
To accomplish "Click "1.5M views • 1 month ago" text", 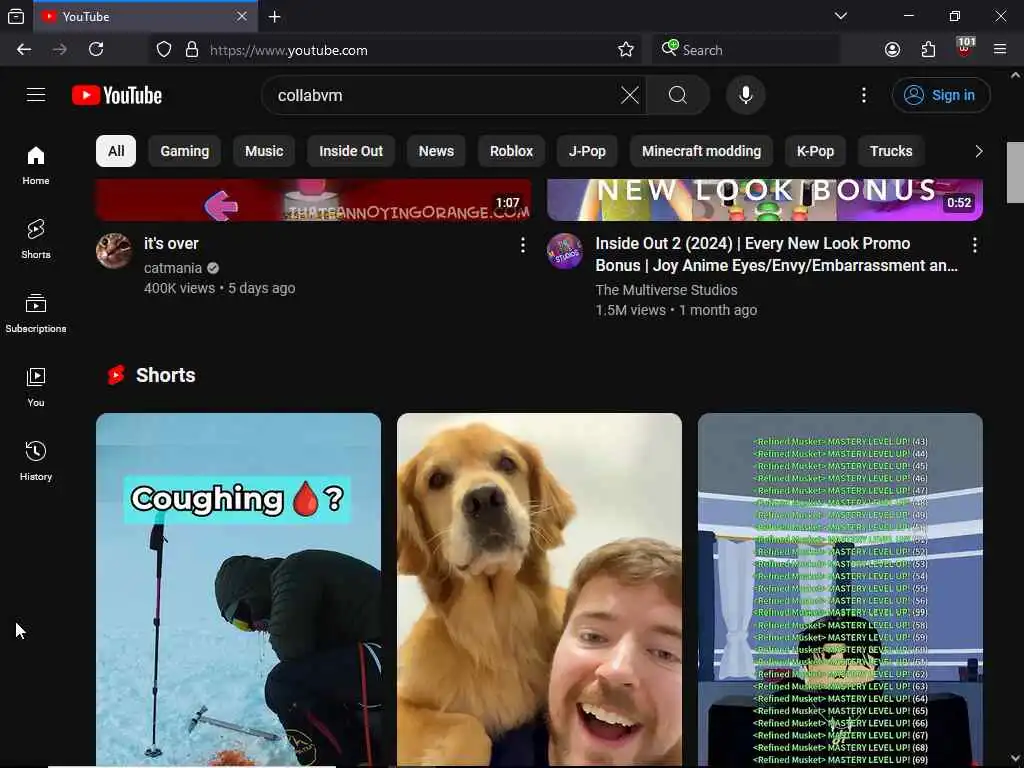I will [x=676, y=310].
